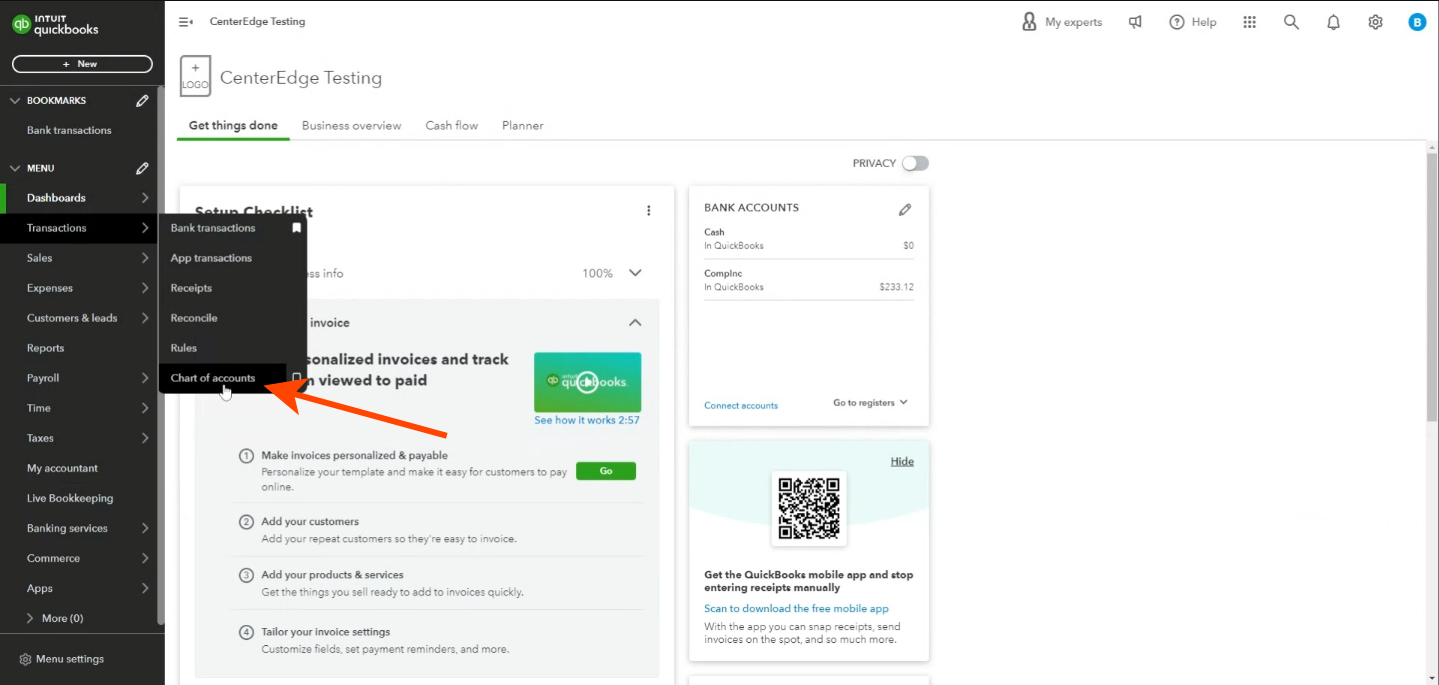
Task: Open Reports in the sidebar
Action: pyautogui.click(x=45, y=348)
